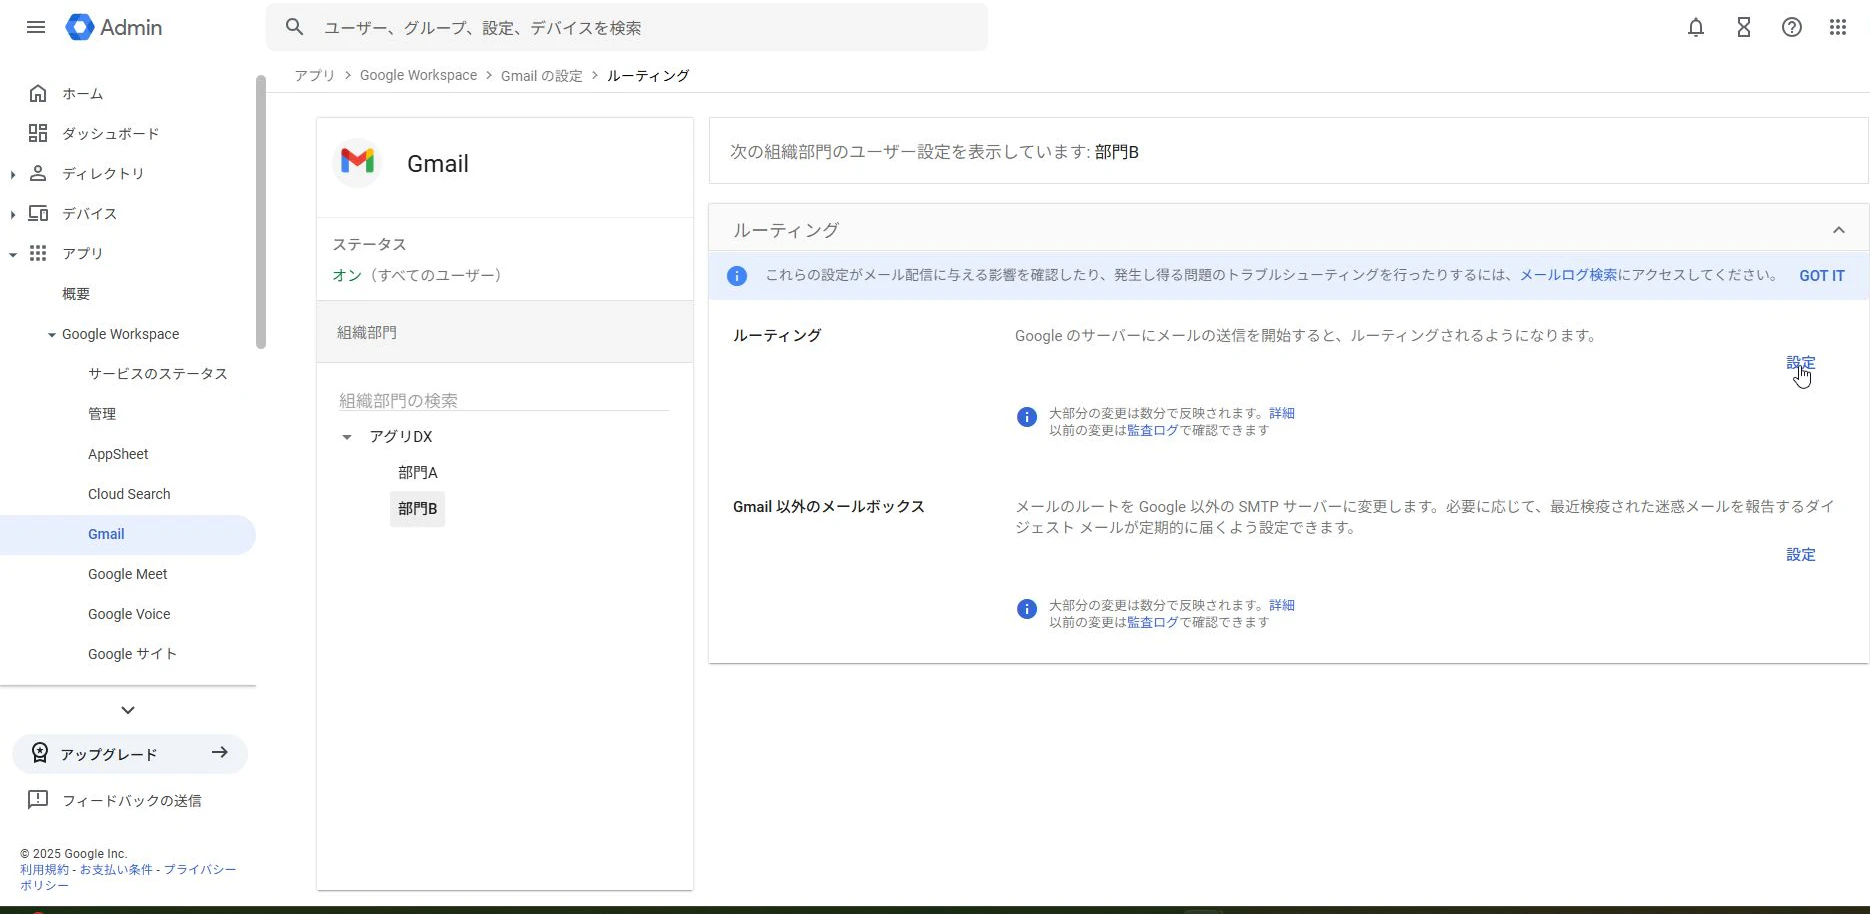
Task: Click アプリ breadcrumb link
Action: pos(315,75)
